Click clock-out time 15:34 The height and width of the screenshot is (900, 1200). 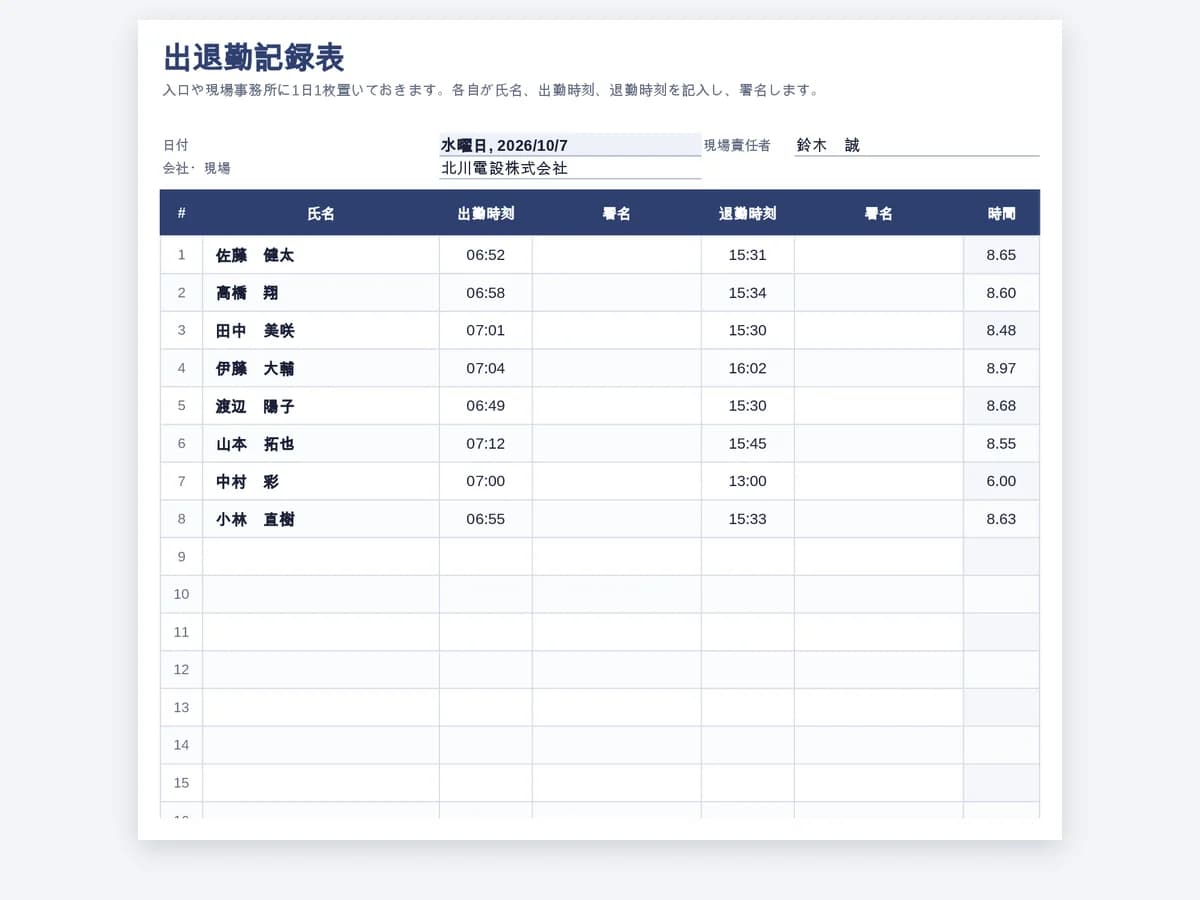point(747,293)
